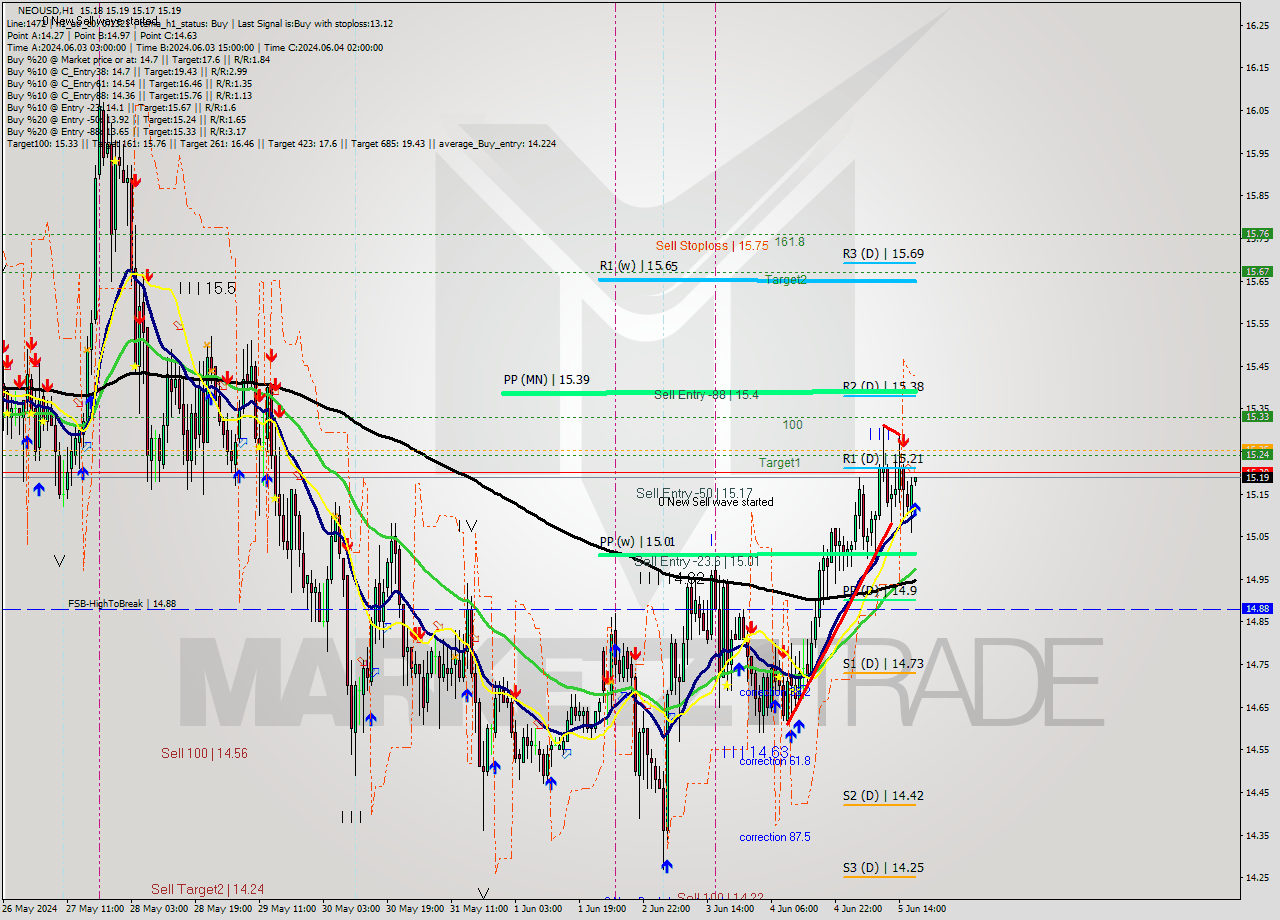Screen dimensions: 1280x920
Task: Click the '4 Jun 22:00' time axis label
Action: pos(857,909)
